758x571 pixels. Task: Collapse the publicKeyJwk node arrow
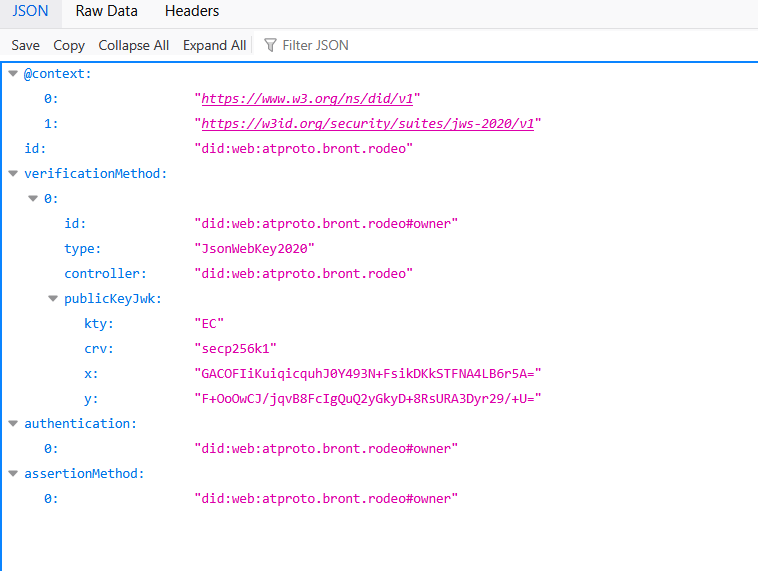[x=52, y=299]
